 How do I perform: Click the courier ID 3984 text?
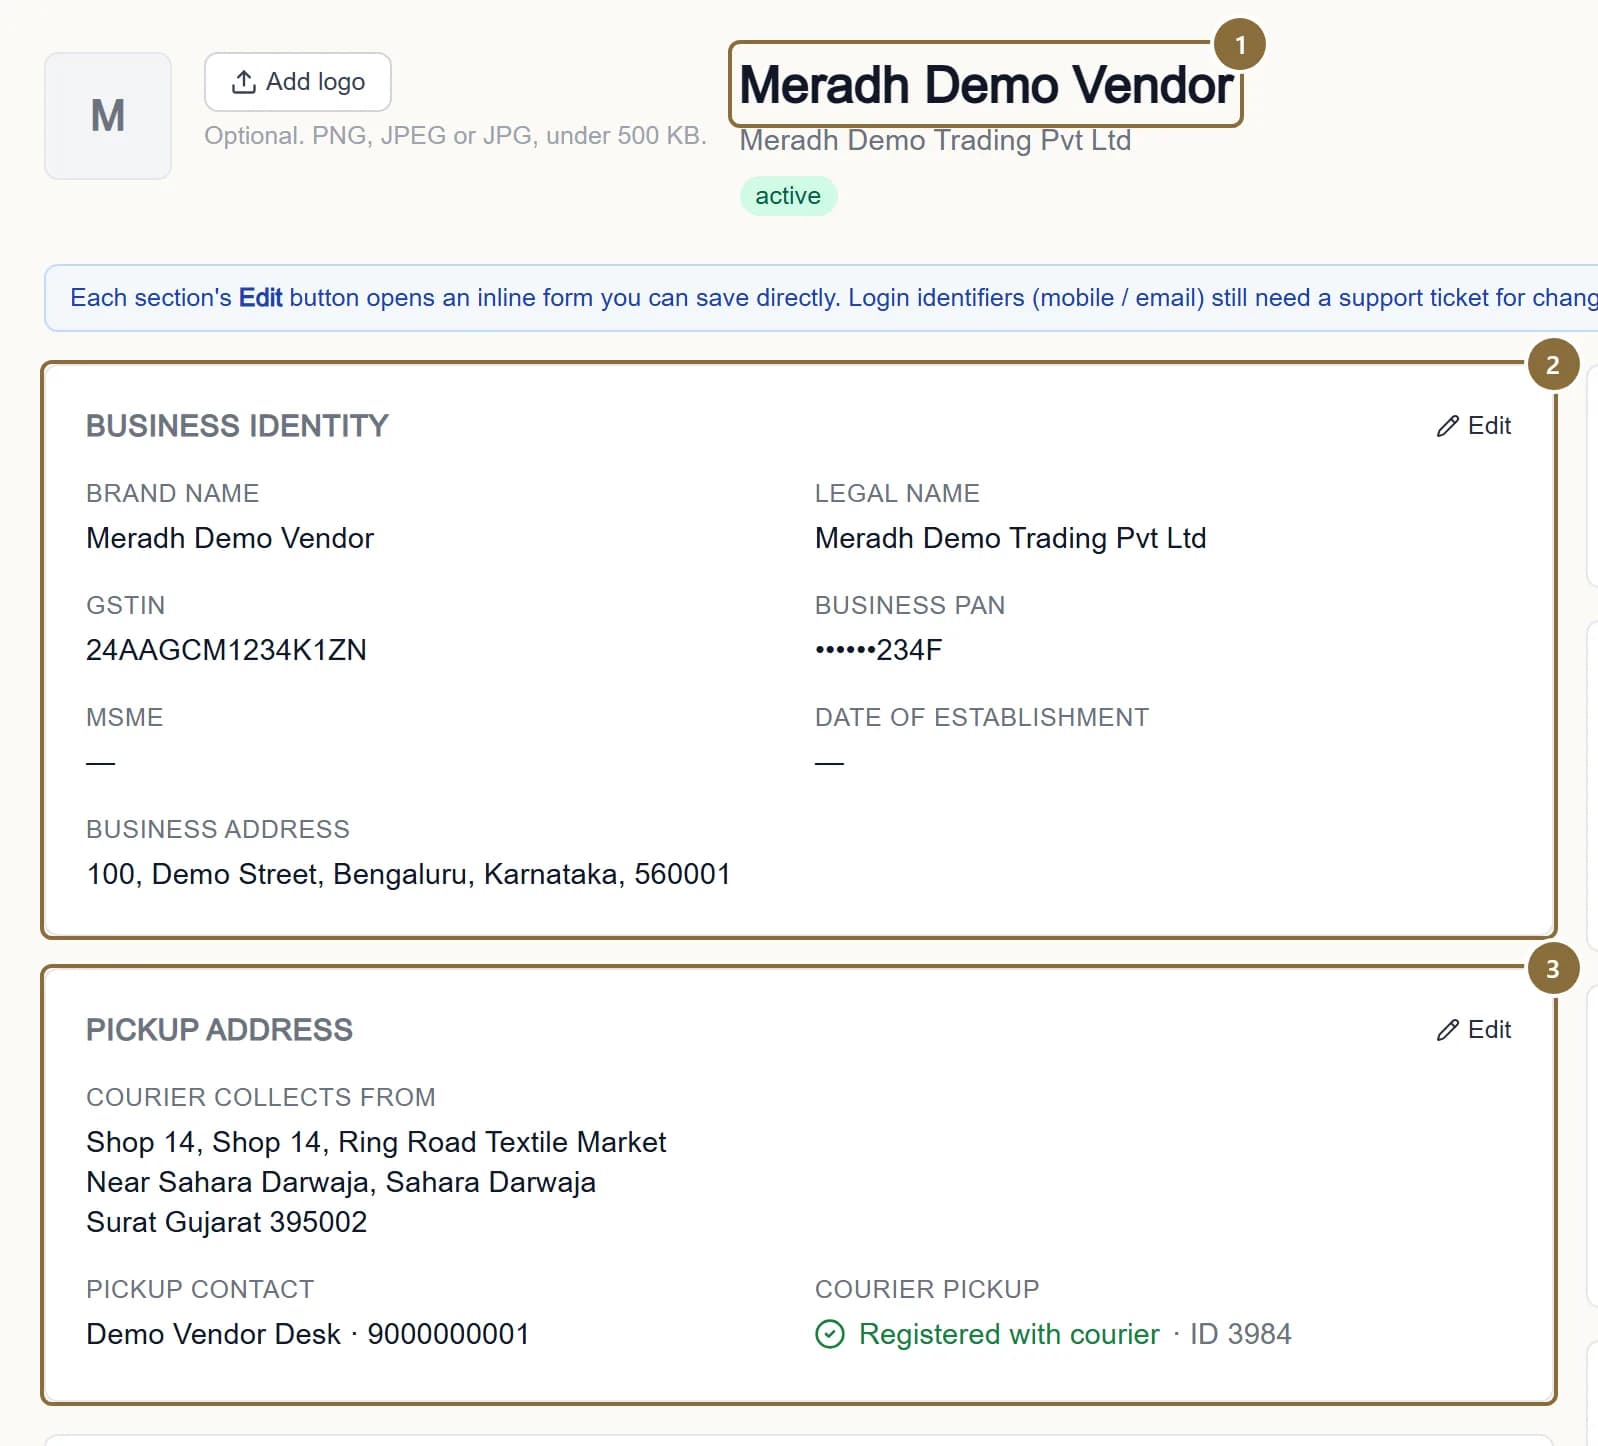coord(1240,1334)
